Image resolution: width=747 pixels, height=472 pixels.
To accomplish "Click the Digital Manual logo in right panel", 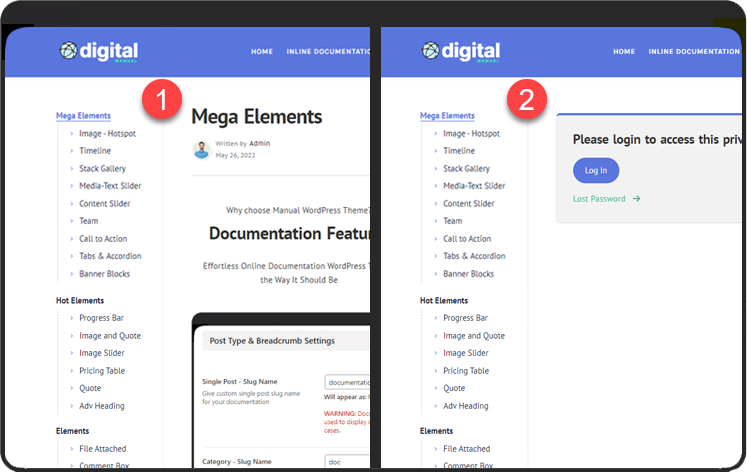I will tap(460, 51).
